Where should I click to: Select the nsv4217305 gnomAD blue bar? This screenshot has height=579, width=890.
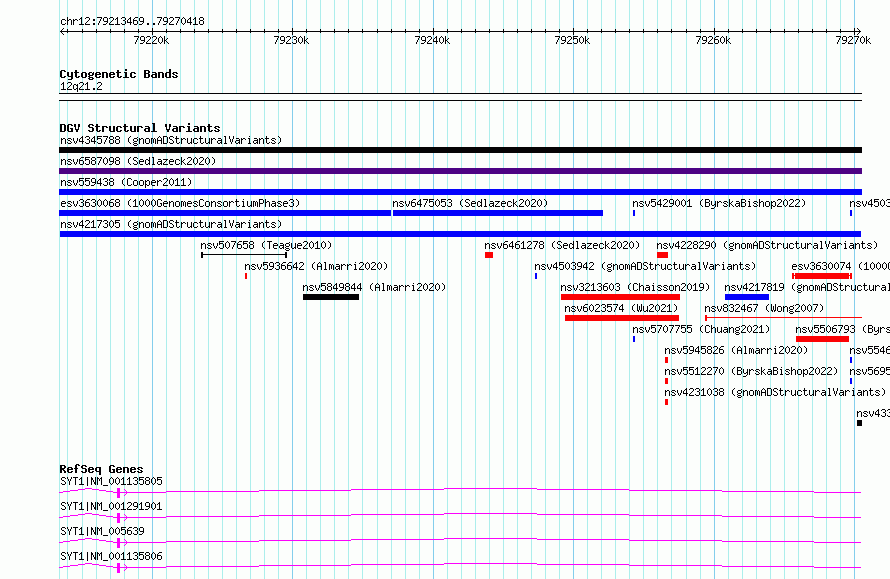coord(460,234)
